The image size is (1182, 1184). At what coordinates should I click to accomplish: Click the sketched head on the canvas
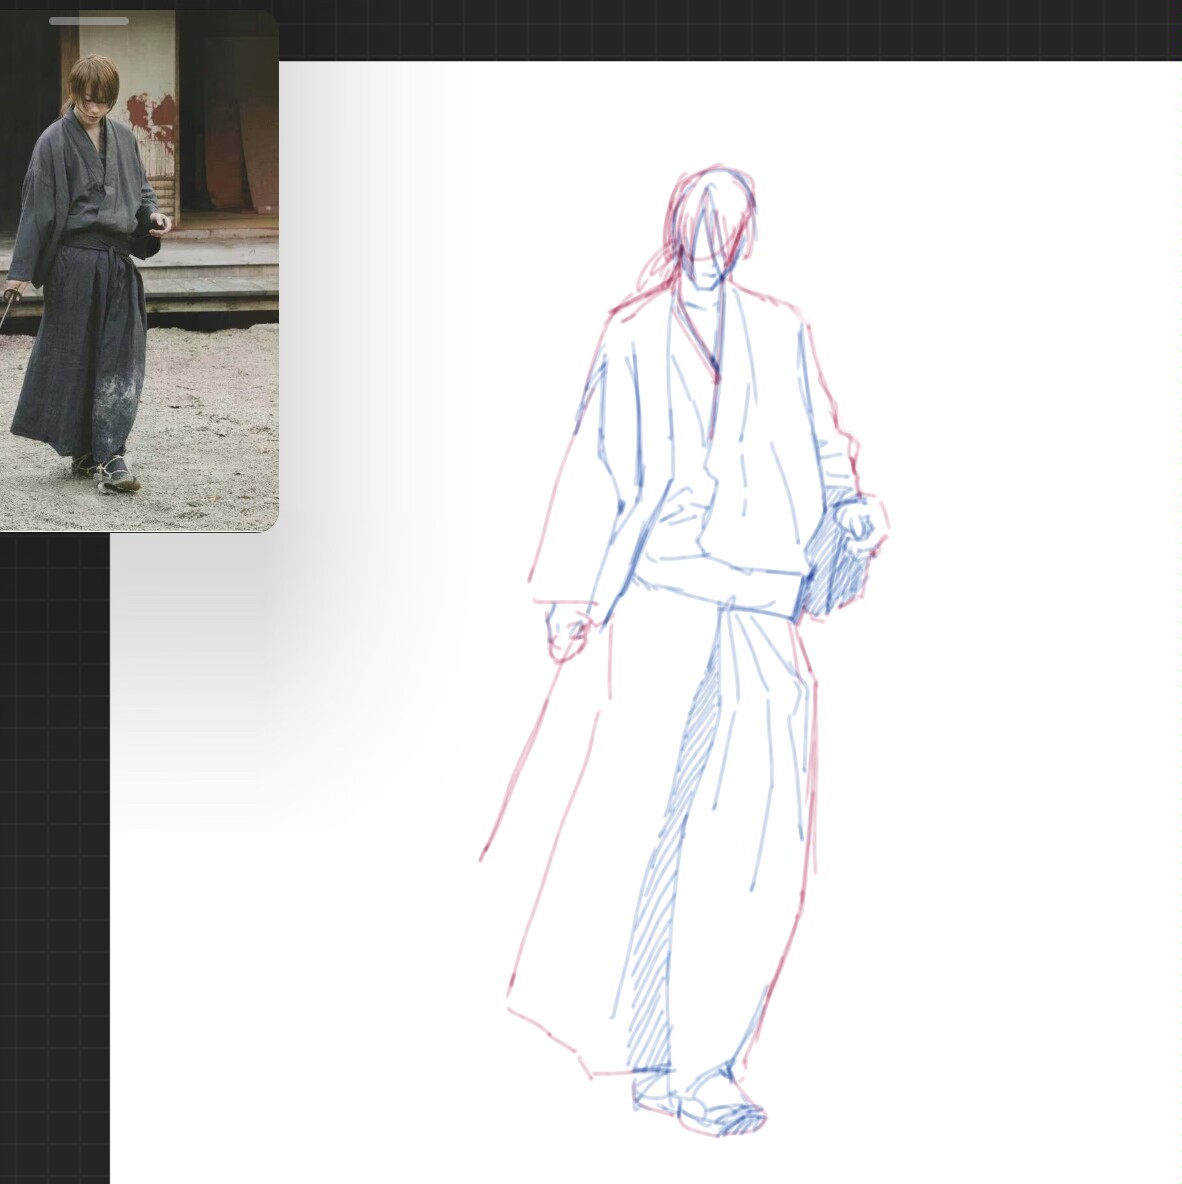tap(707, 230)
